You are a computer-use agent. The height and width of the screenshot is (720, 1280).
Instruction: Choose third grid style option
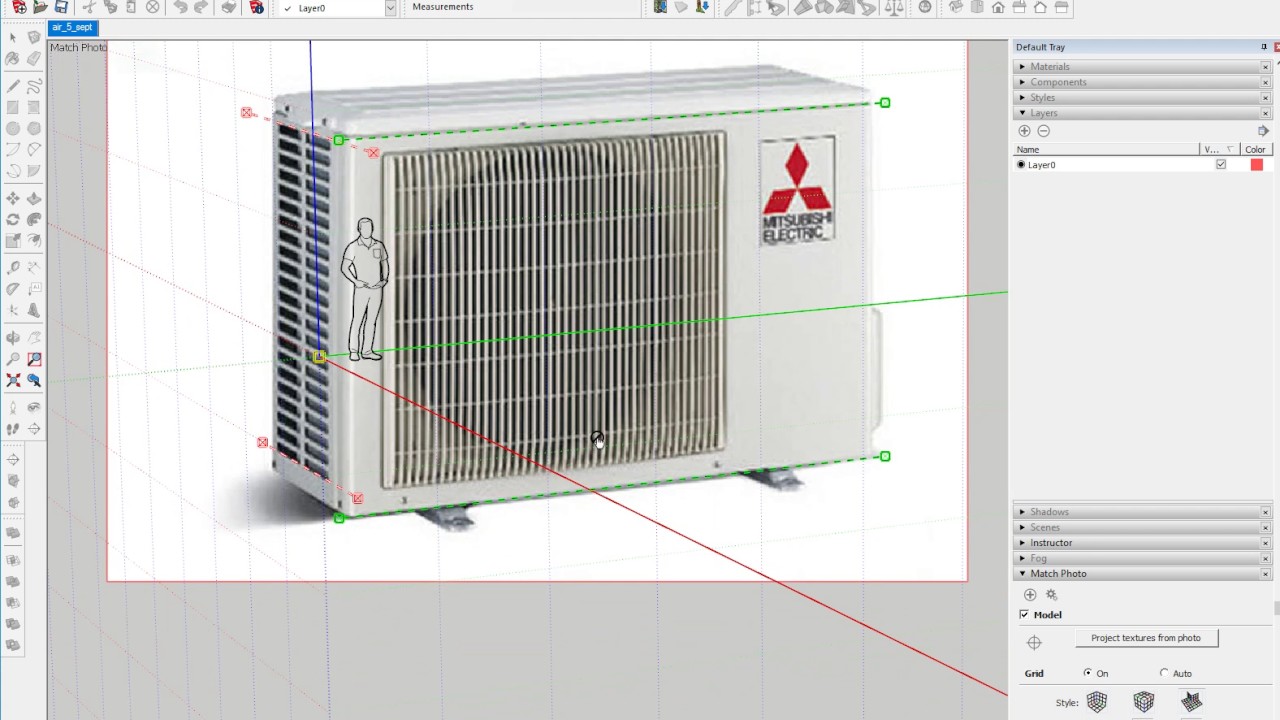(x=1191, y=702)
